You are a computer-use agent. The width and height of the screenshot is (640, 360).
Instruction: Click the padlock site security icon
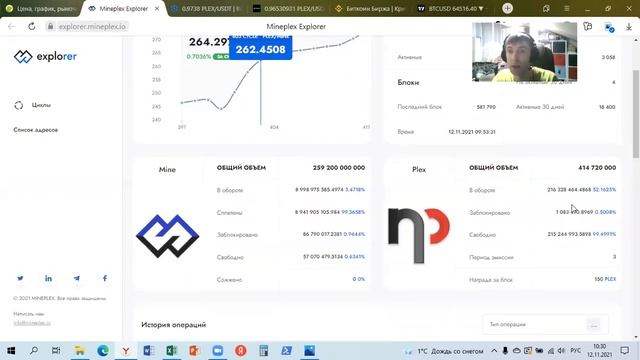pyautogui.click(x=50, y=27)
